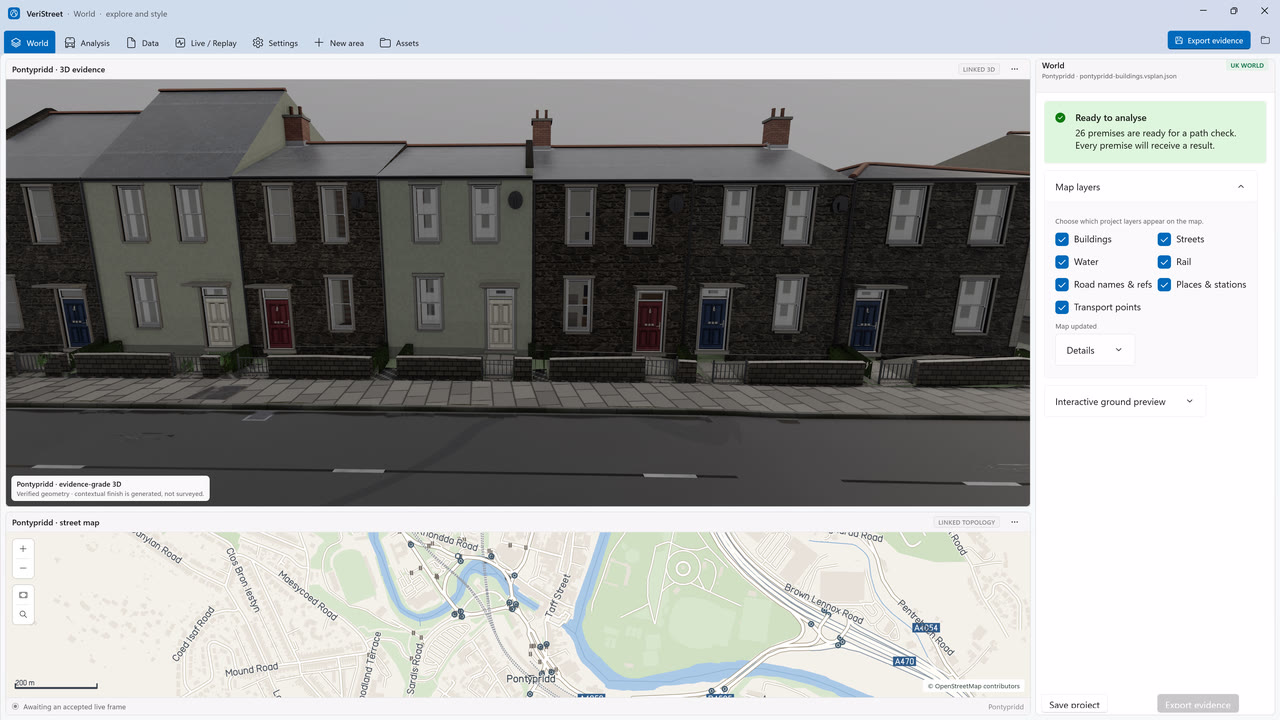The image size is (1280, 720).
Task: Collapse the Map layers section
Action: (x=1150, y=187)
